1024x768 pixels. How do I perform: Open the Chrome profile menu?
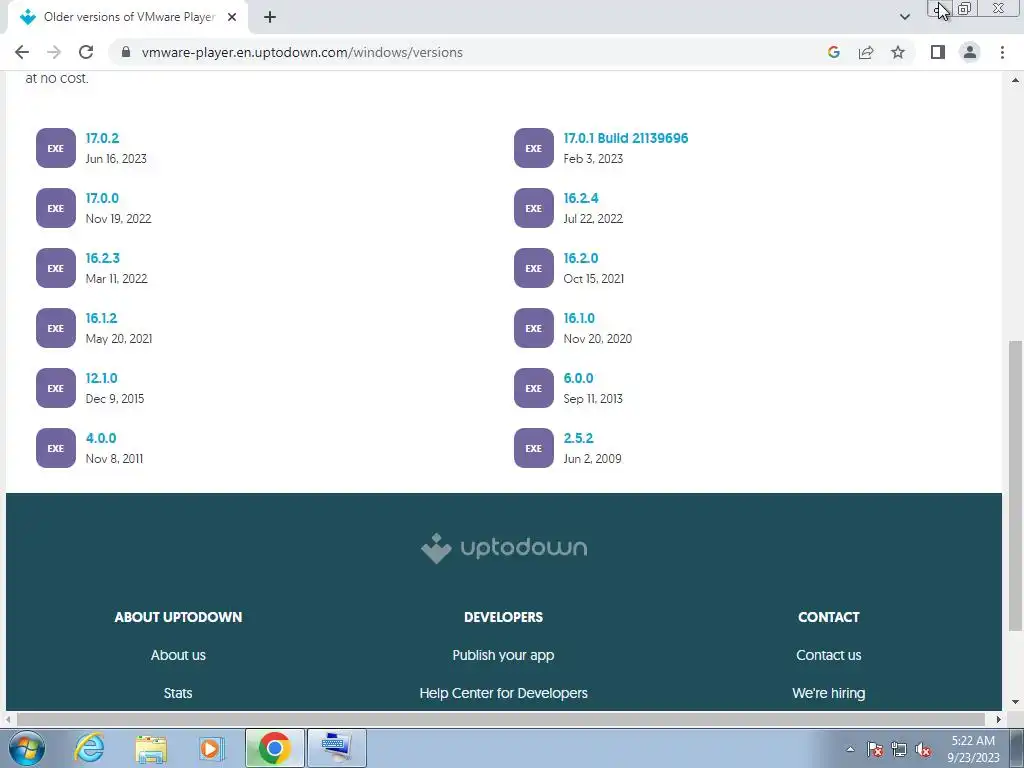click(x=970, y=52)
